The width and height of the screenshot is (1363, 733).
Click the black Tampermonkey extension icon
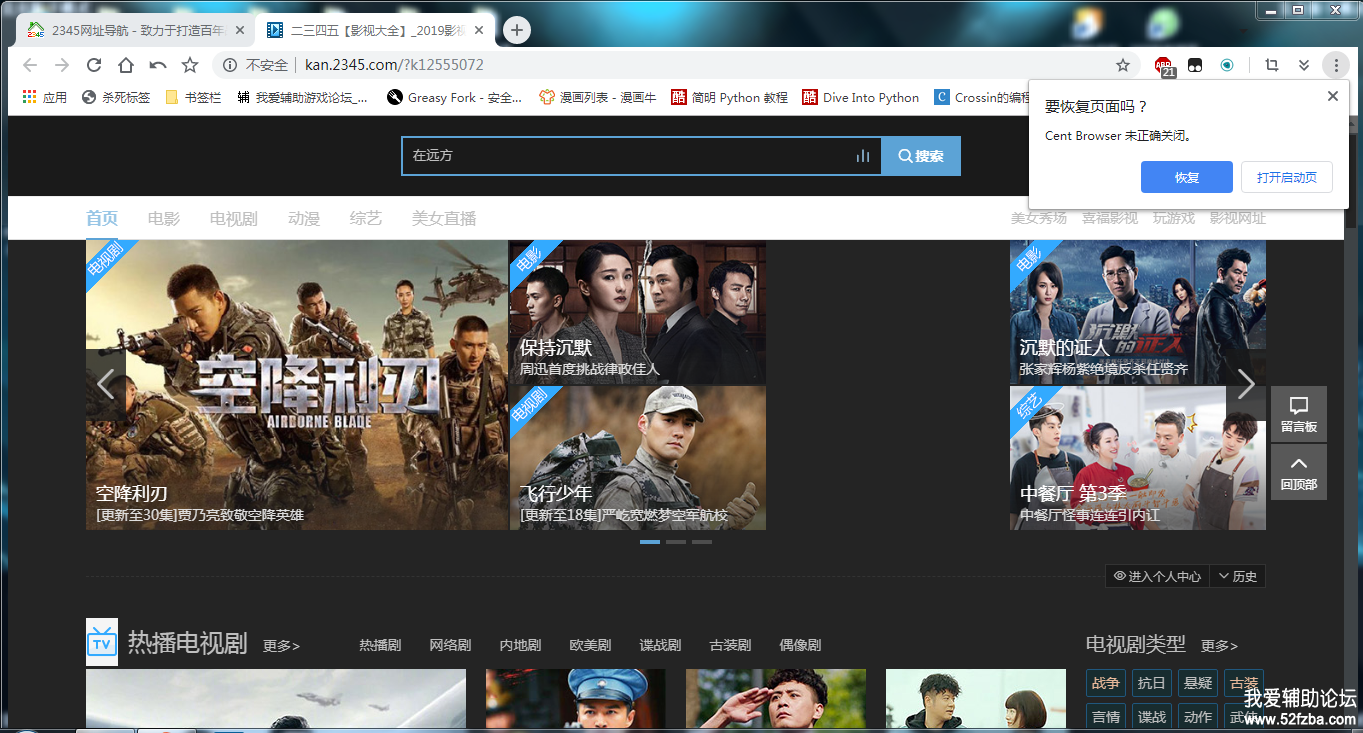click(x=1194, y=65)
